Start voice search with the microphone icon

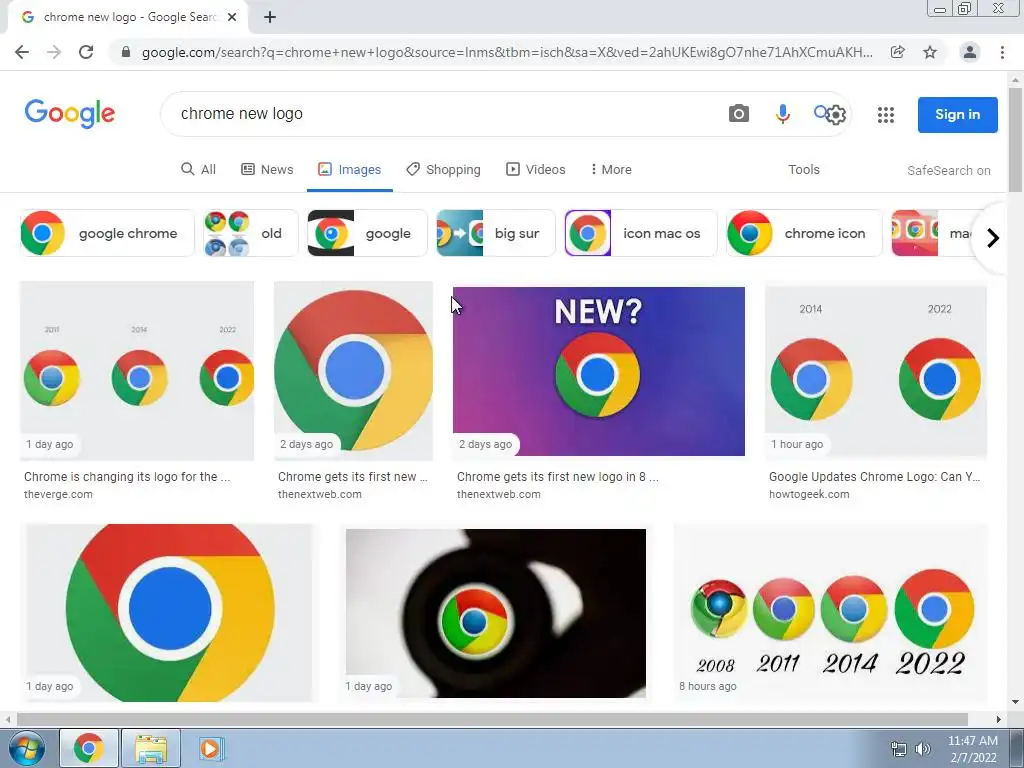pyautogui.click(x=782, y=114)
